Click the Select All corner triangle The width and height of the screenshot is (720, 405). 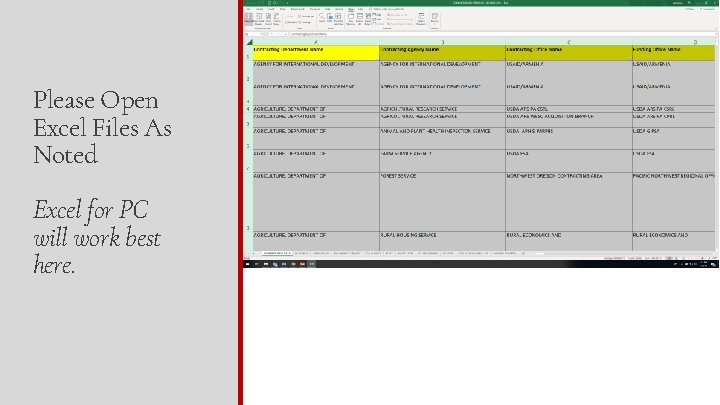coord(249,42)
